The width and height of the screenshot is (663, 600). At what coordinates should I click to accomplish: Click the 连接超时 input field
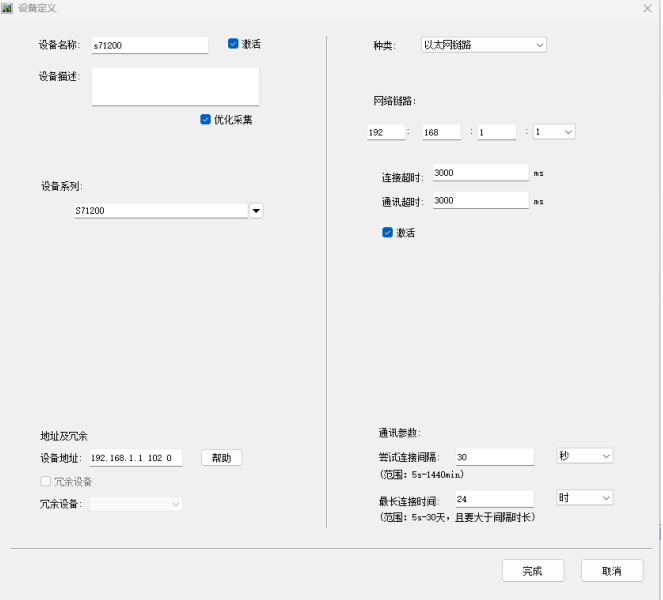pos(481,173)
